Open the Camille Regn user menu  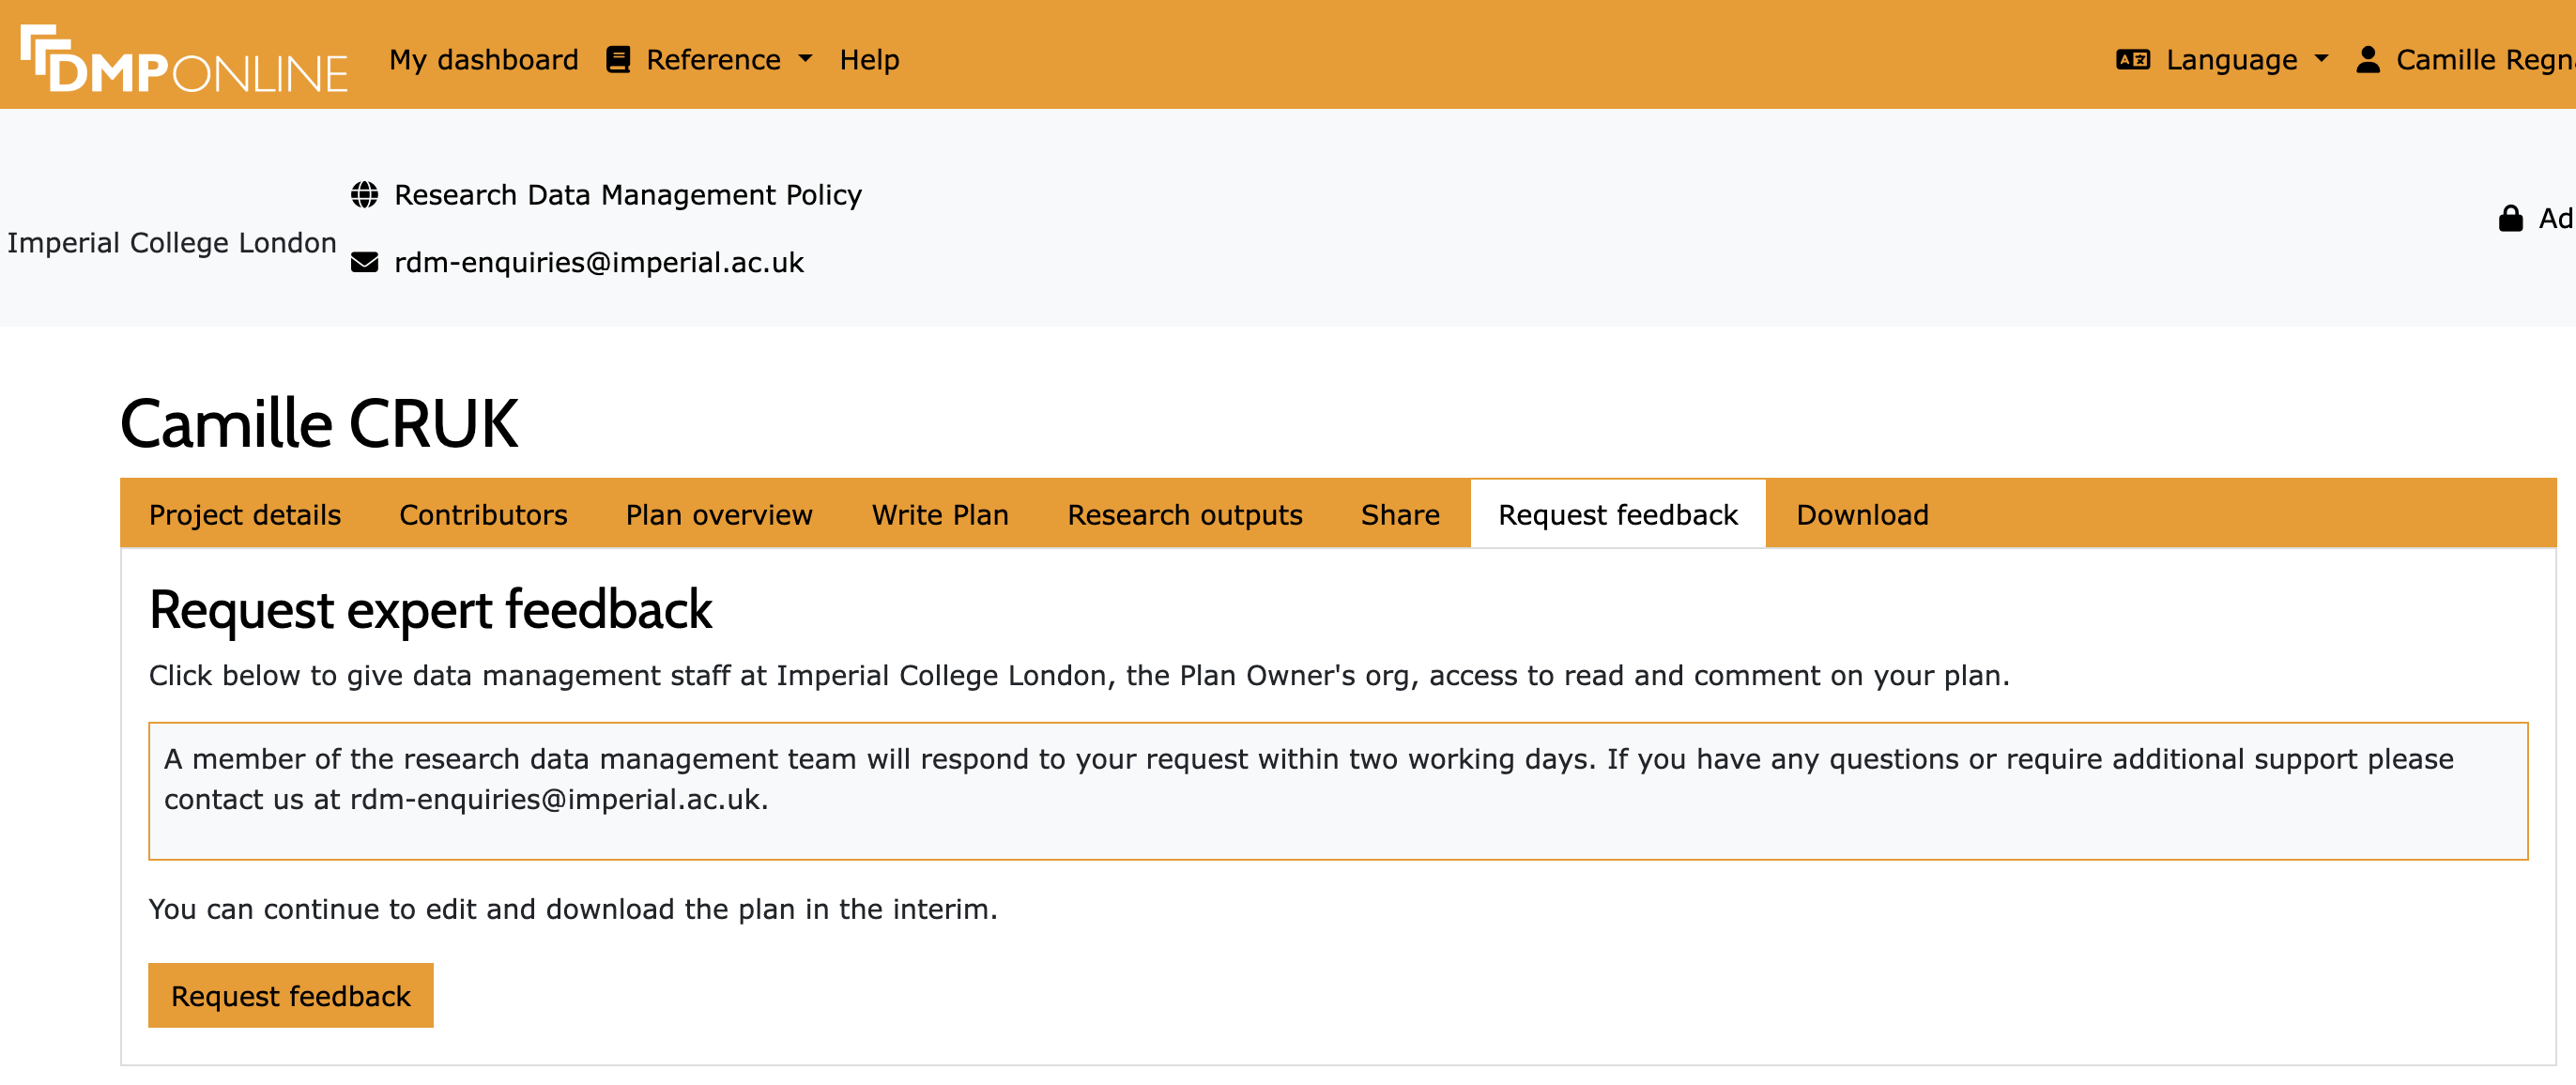(2483, 60)
